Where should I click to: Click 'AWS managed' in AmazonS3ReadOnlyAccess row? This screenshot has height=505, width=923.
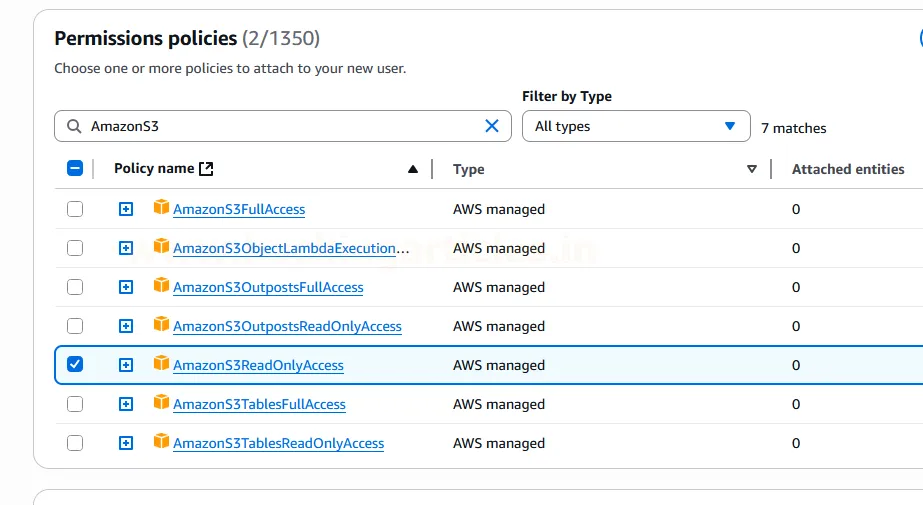tap(499, 366)
